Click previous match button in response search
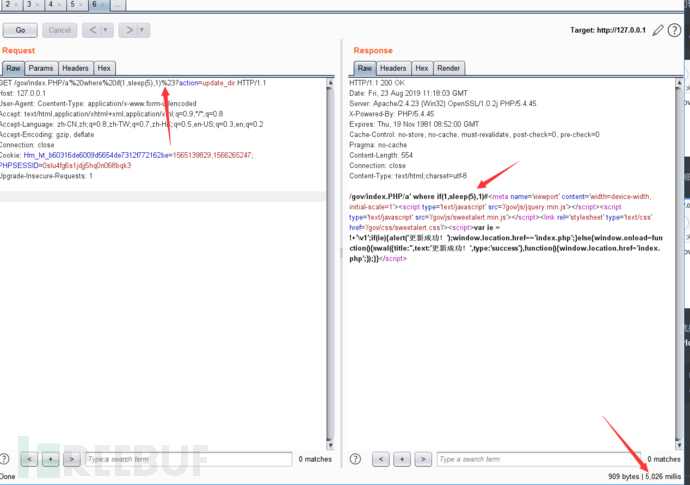Screen dimensions: 690x485 click(x=381, y=459)
